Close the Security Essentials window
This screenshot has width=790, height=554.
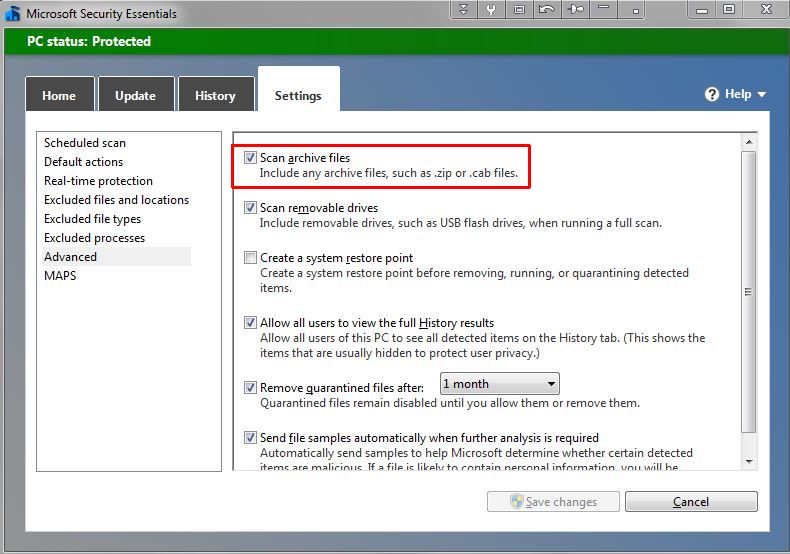click(x=766, y=10)
